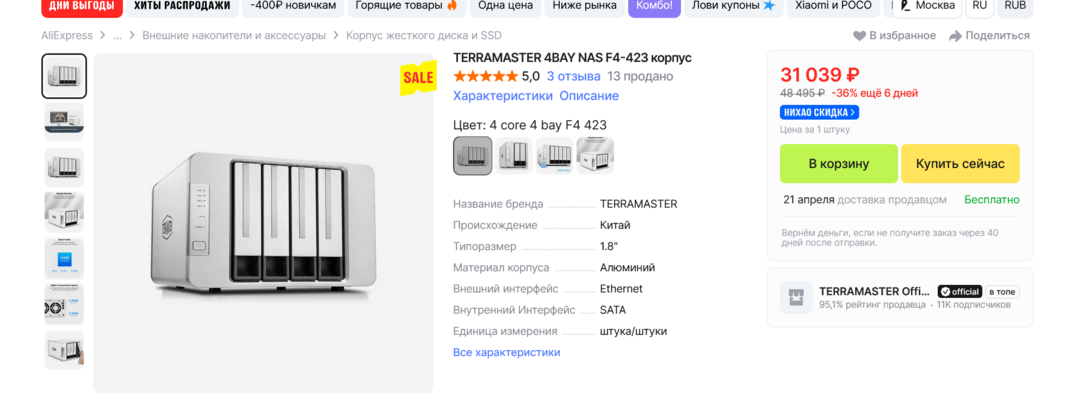This screenshot has width=1090, height=411.
Task: Expand the breadcrumb ellipsis
Action: pos(117,36)
